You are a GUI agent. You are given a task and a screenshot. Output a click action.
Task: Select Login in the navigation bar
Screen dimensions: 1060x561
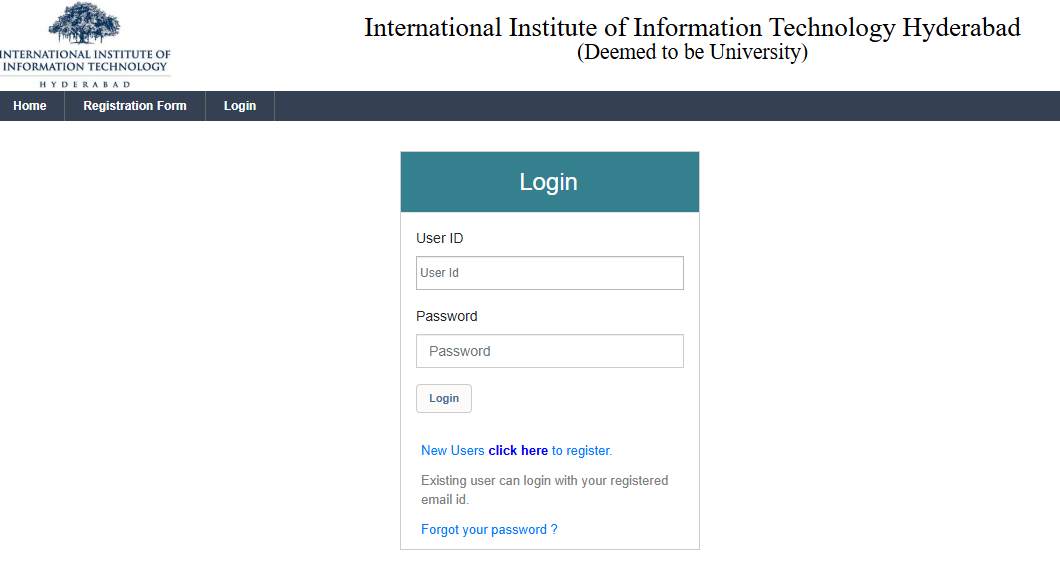point(240,106)
